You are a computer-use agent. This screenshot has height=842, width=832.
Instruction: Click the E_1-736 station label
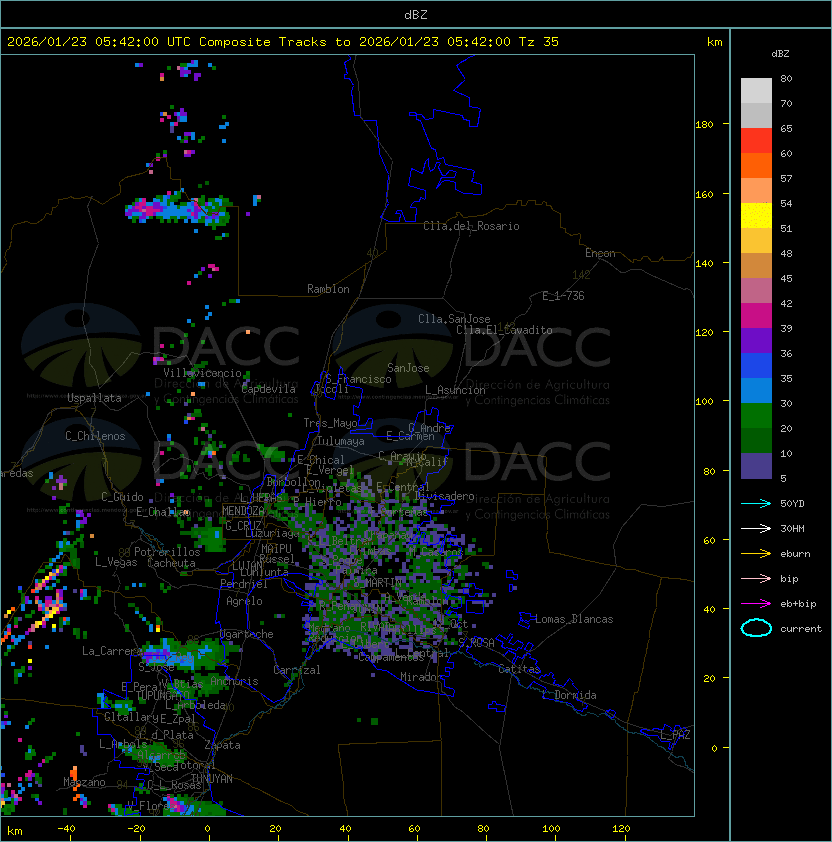(x=563, y=296)
